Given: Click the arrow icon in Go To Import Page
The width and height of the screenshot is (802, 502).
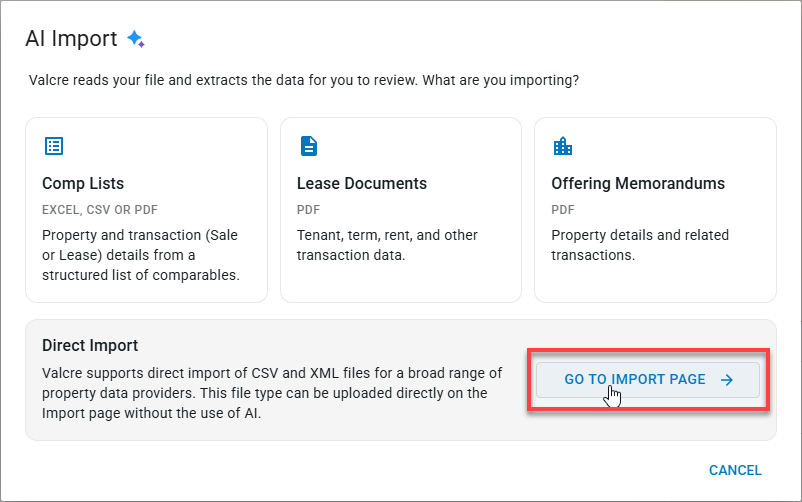Looking at the screenshot, I should point(726,380).
